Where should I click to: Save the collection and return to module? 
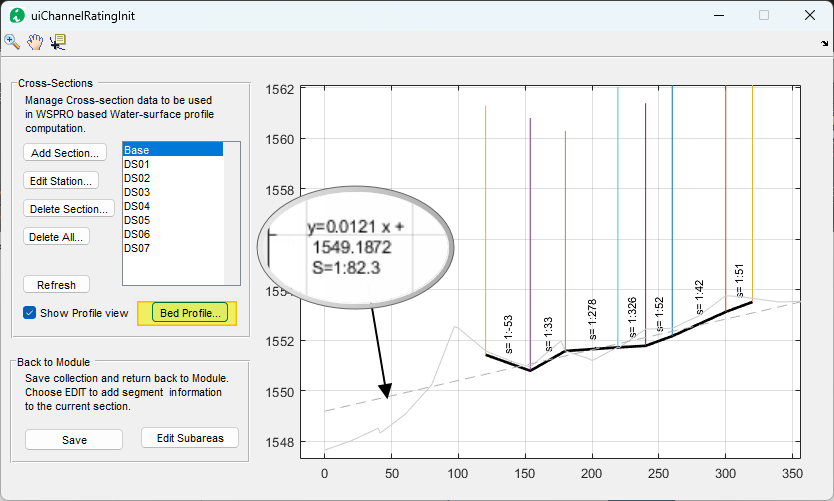click(x=74, y=440)
